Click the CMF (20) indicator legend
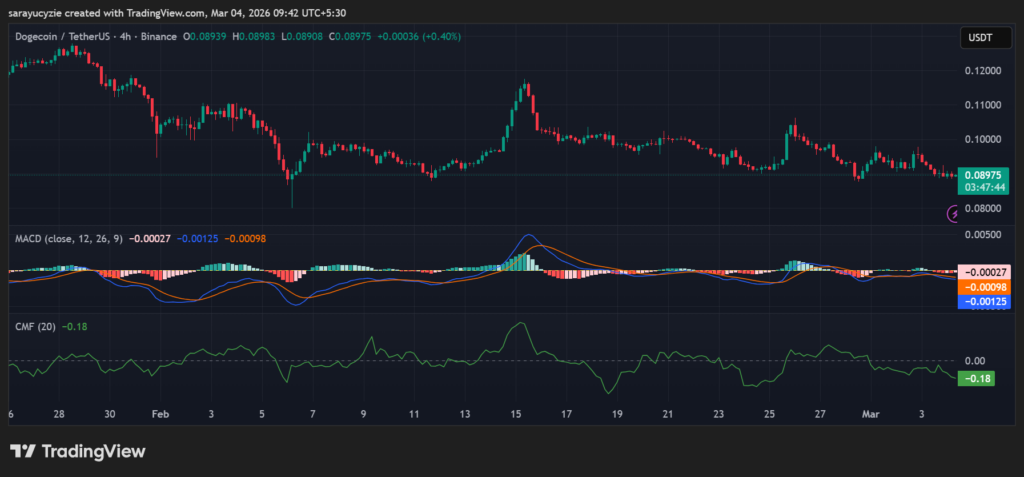Image resolution: width=1024 pixels, height=477 pixels. pyautogui.click(x=36, y=326)
